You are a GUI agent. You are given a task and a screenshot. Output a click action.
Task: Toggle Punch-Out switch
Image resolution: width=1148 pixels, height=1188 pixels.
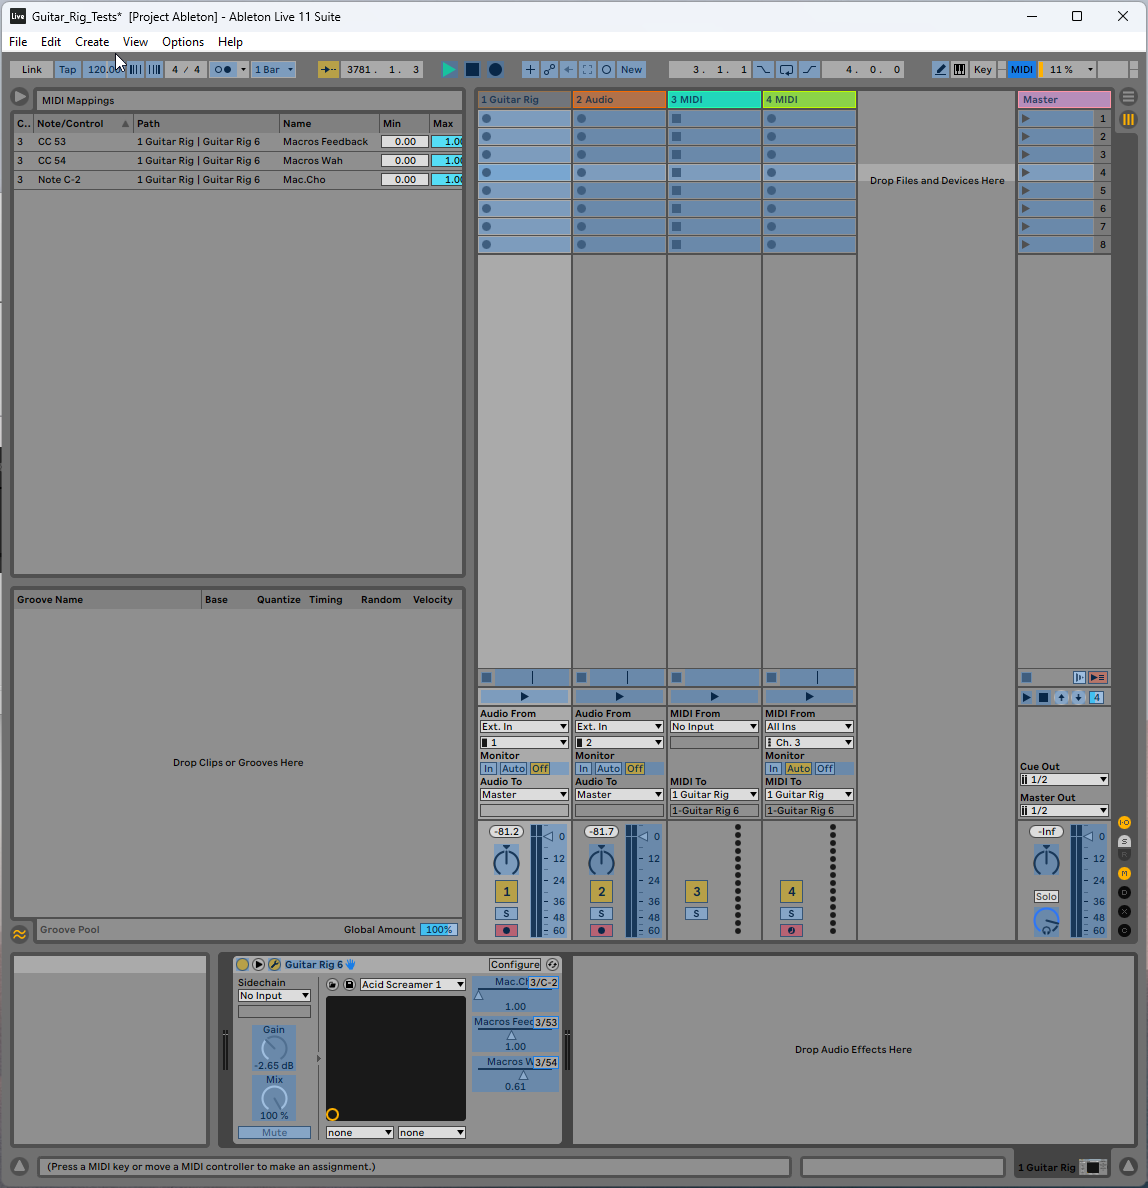tap(809, 70)
